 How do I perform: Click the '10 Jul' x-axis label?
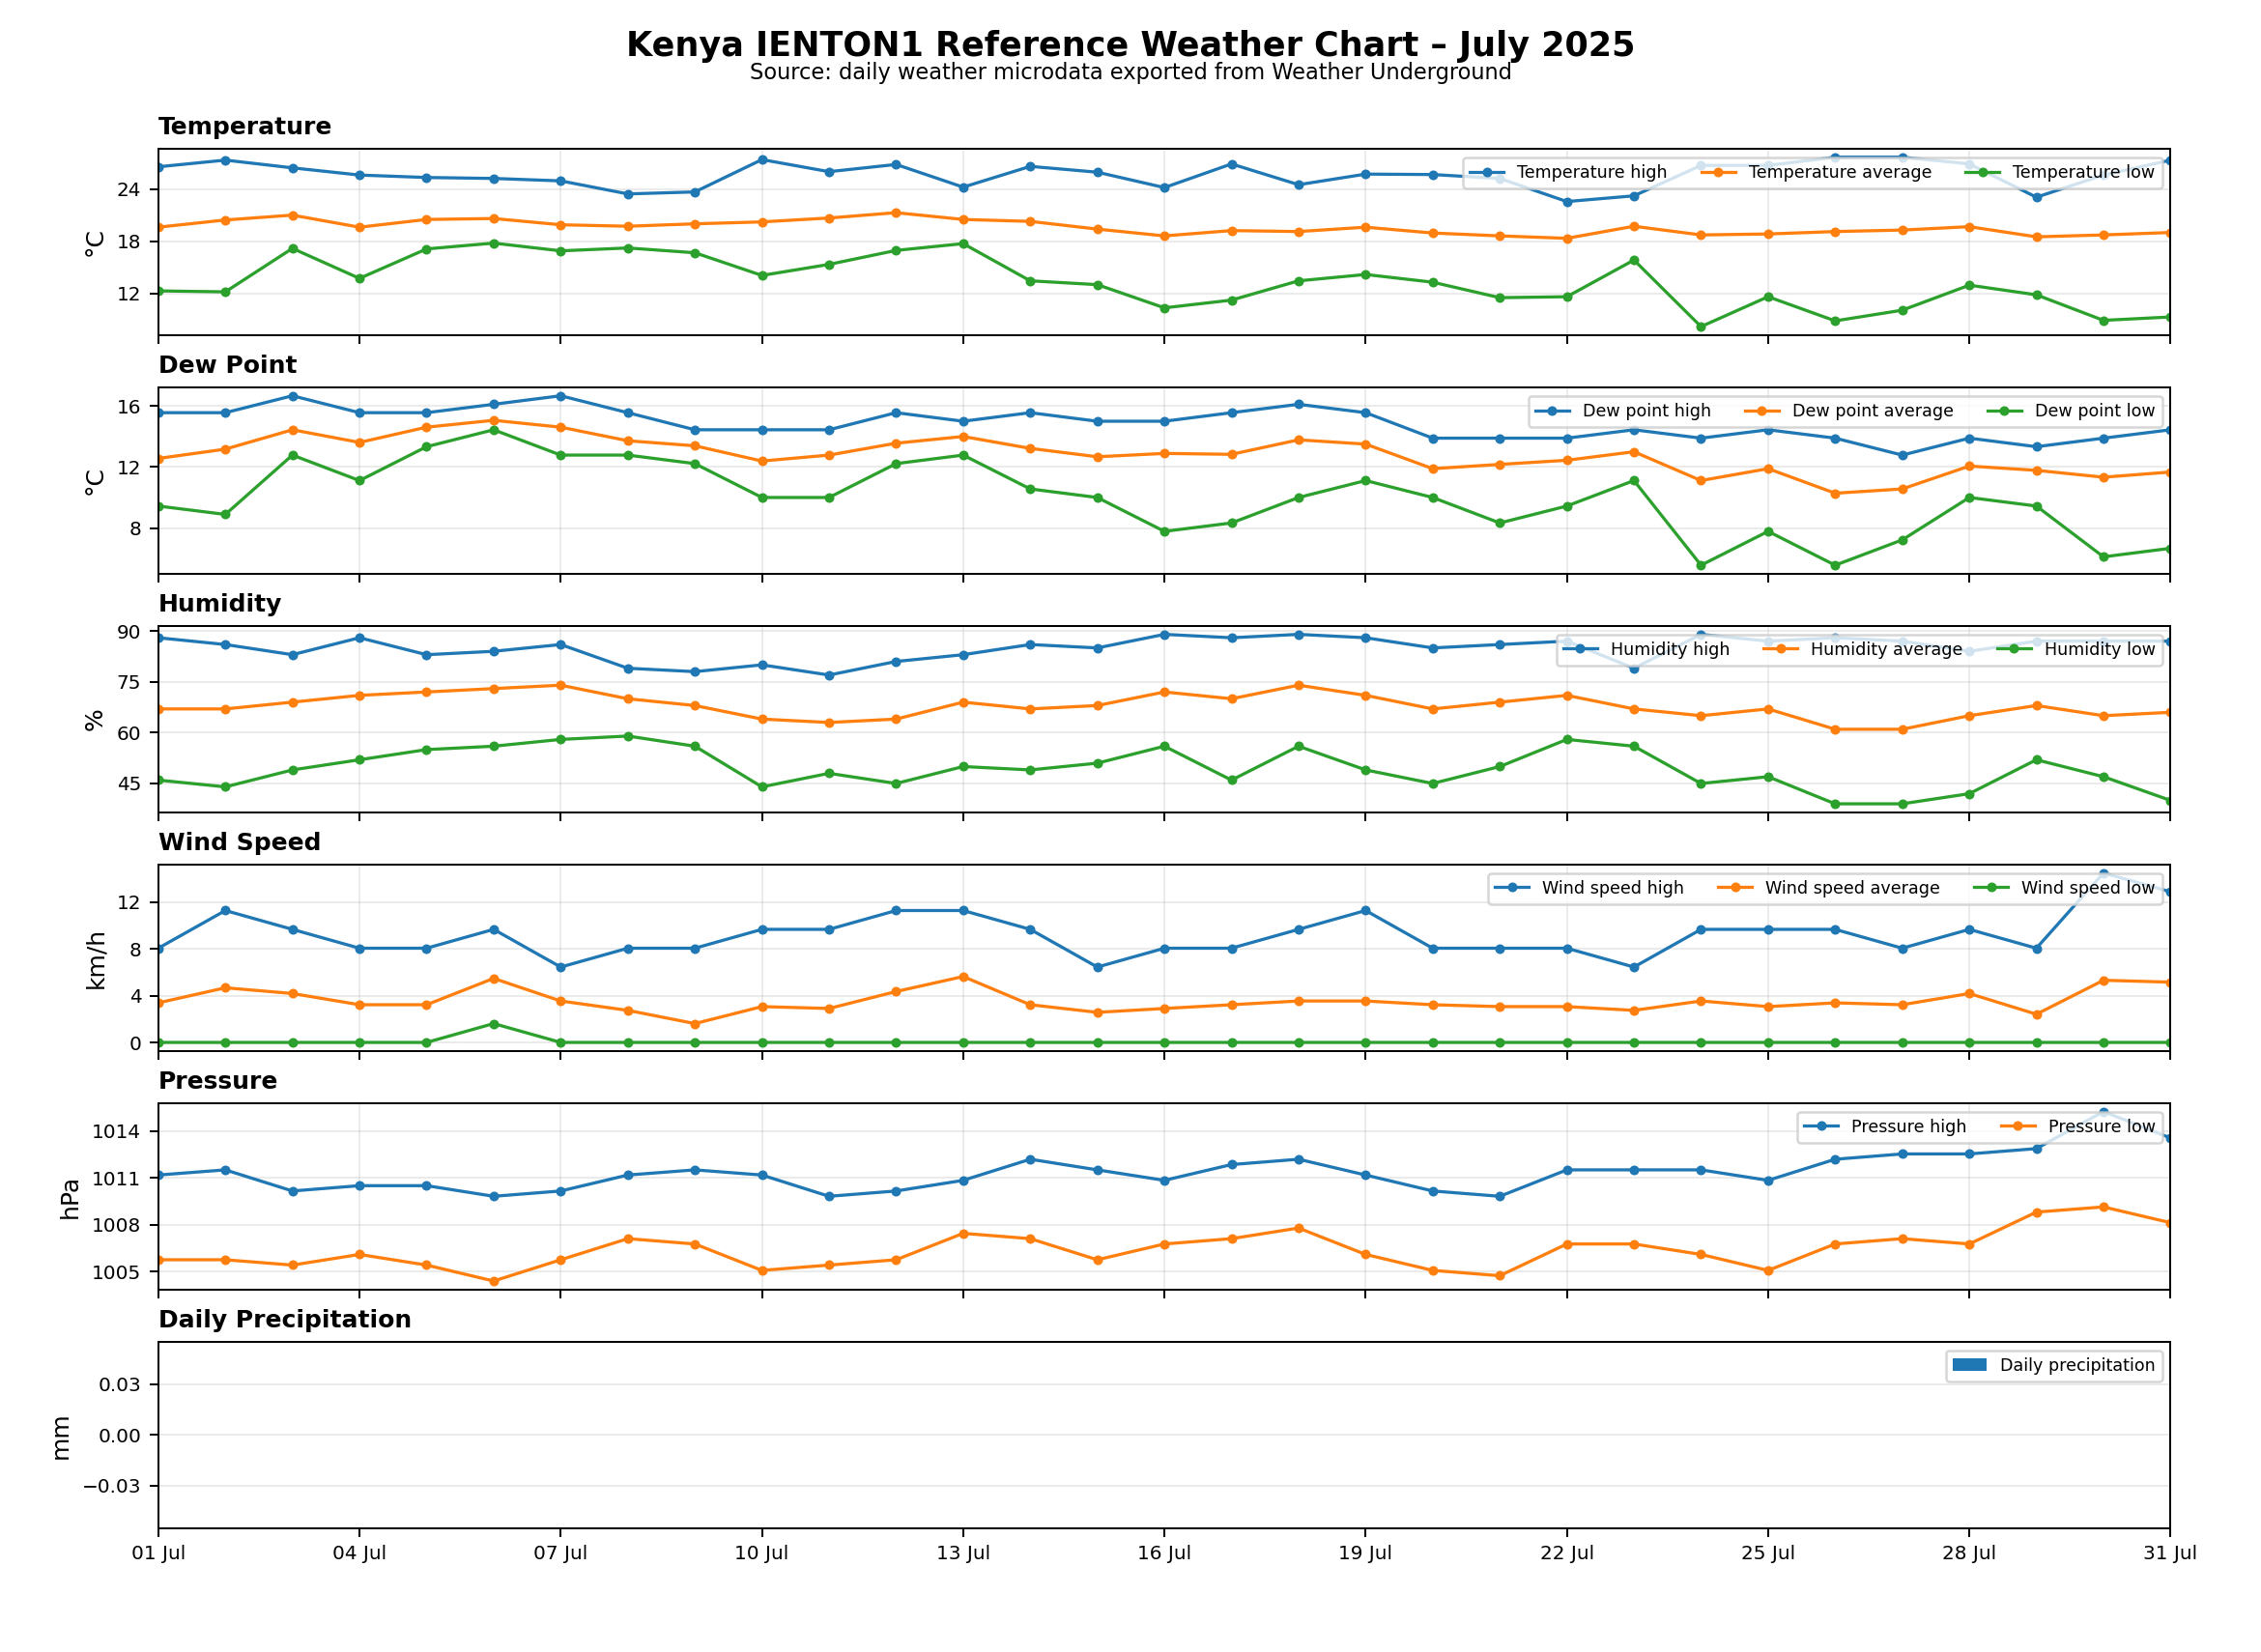762,1554
